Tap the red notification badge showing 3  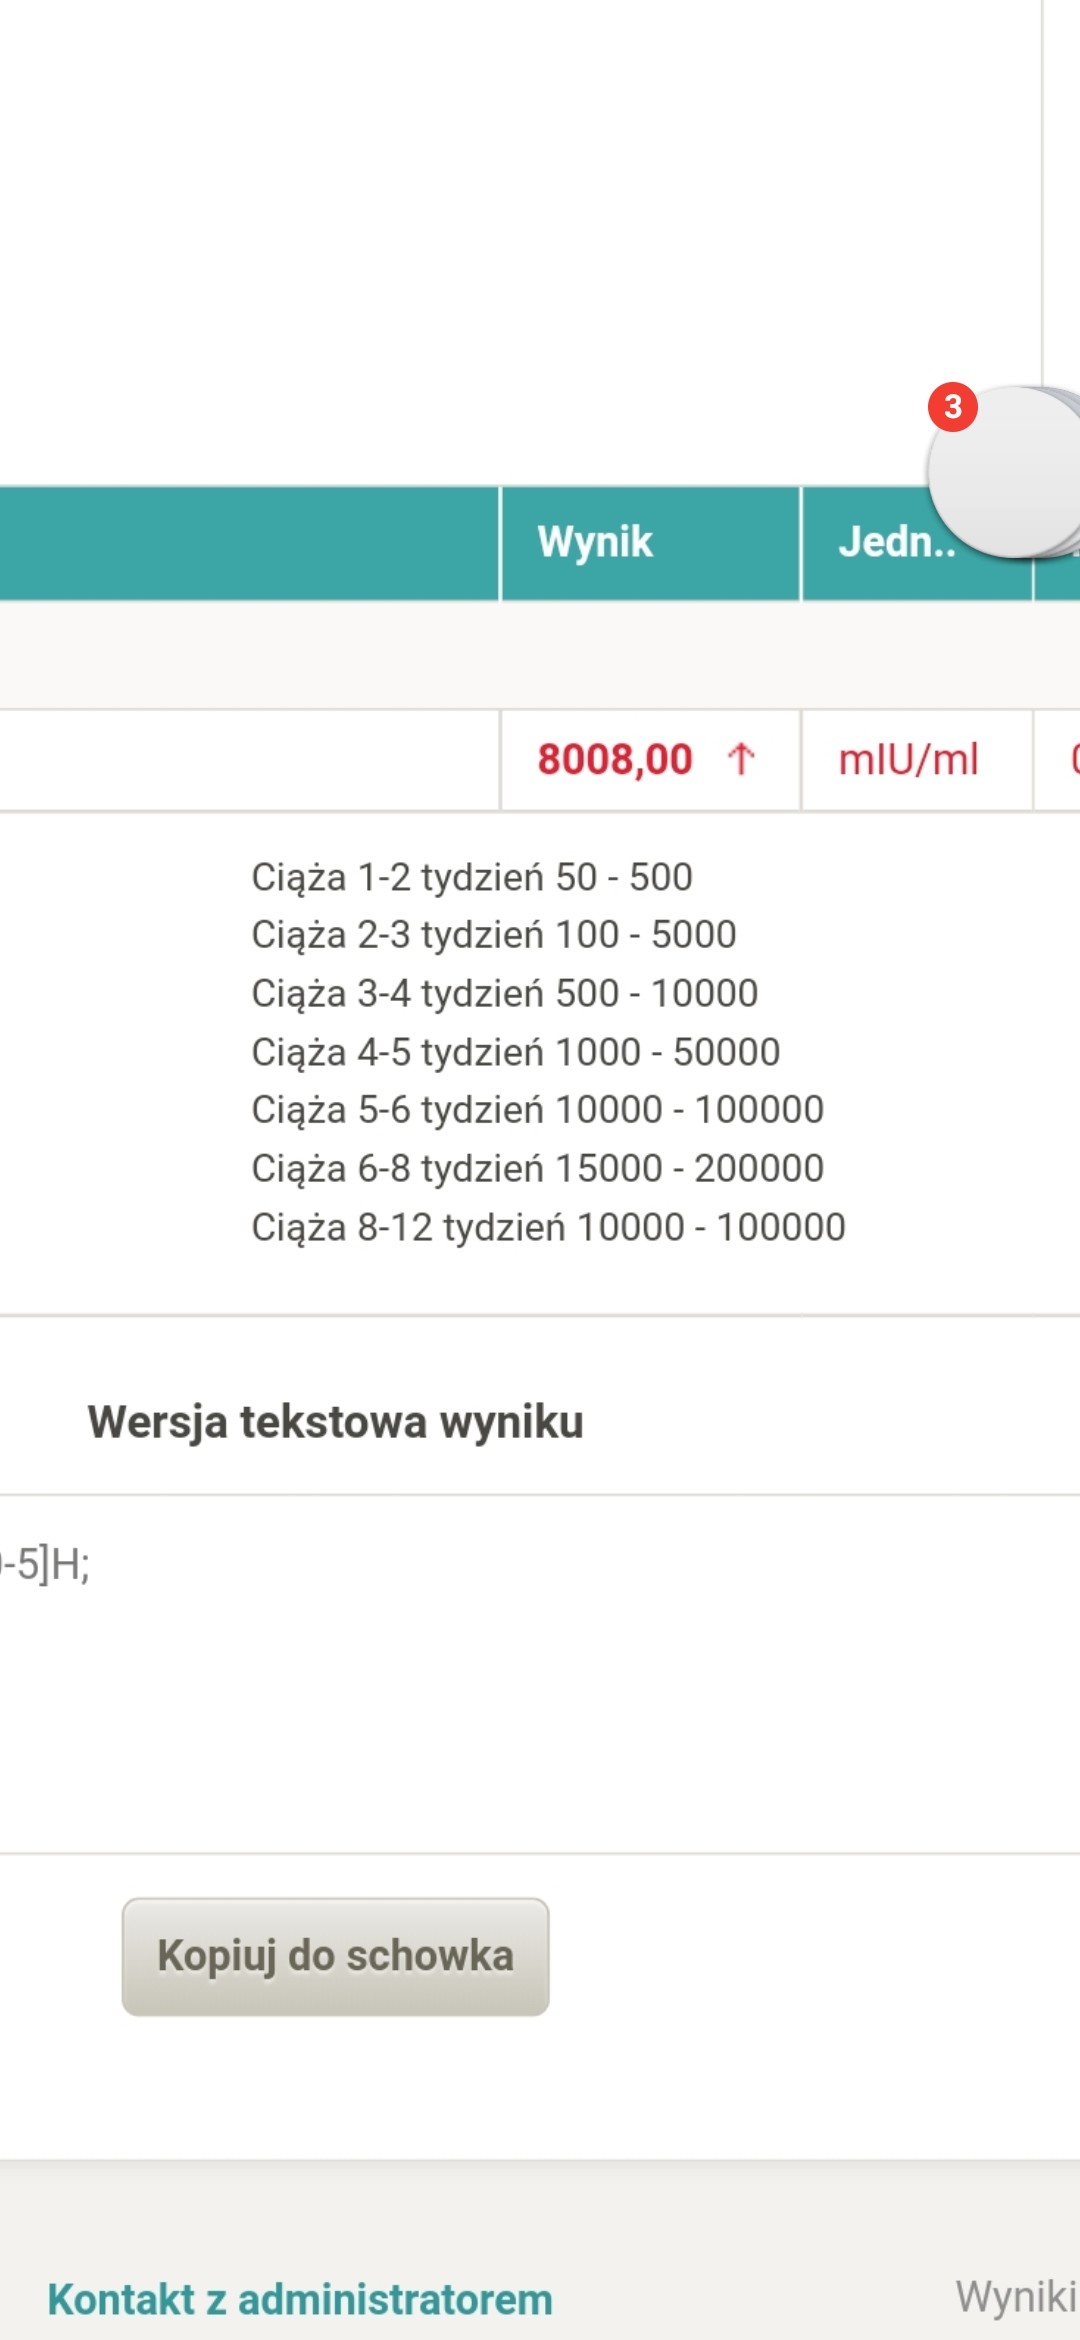pyautogui.click(x=952, y=407)
